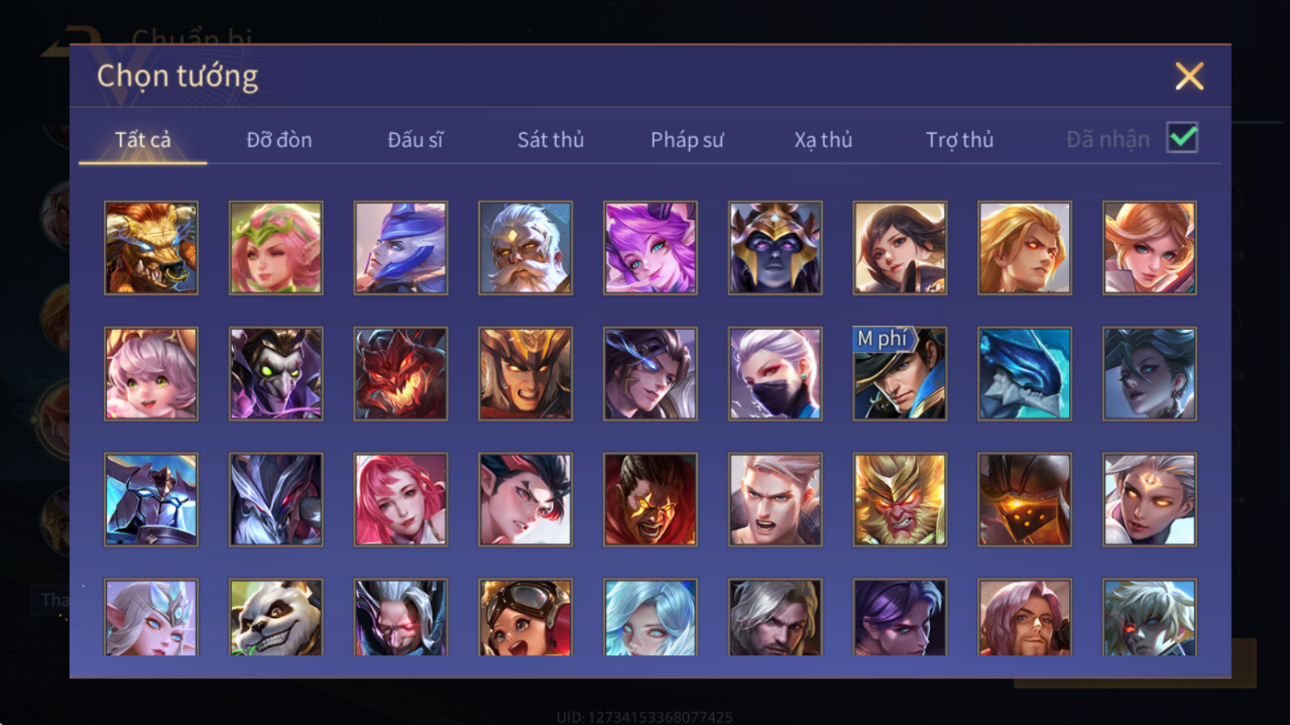Select the hero tagged "M phí"
The width and height of the screenshot is (1290, 725).
pyautogui.click(x=899, y=374)
